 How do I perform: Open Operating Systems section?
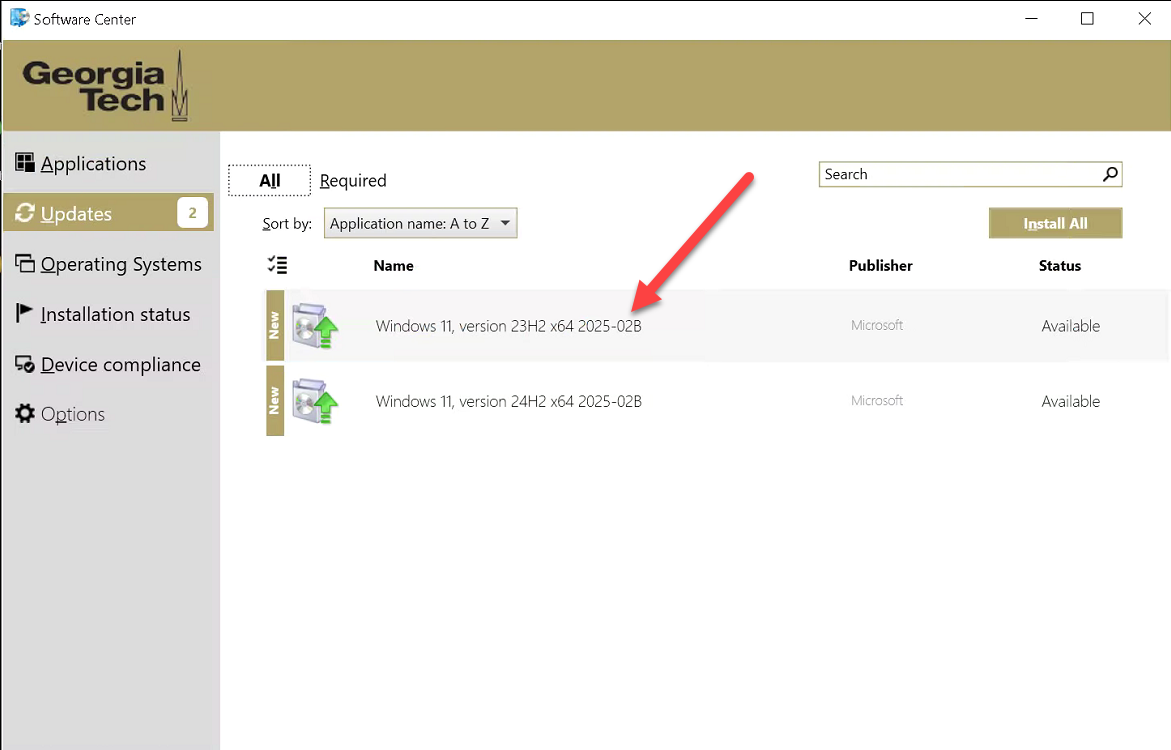tap(121, 264)
